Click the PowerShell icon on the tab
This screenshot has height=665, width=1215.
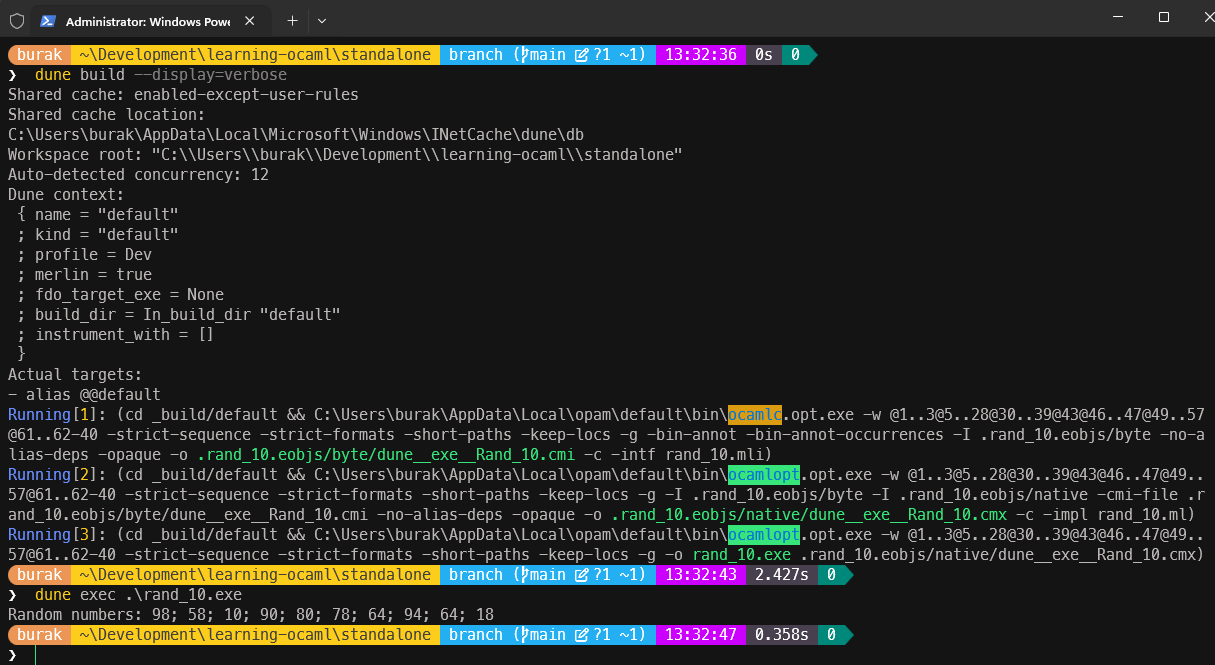[48, 21]
